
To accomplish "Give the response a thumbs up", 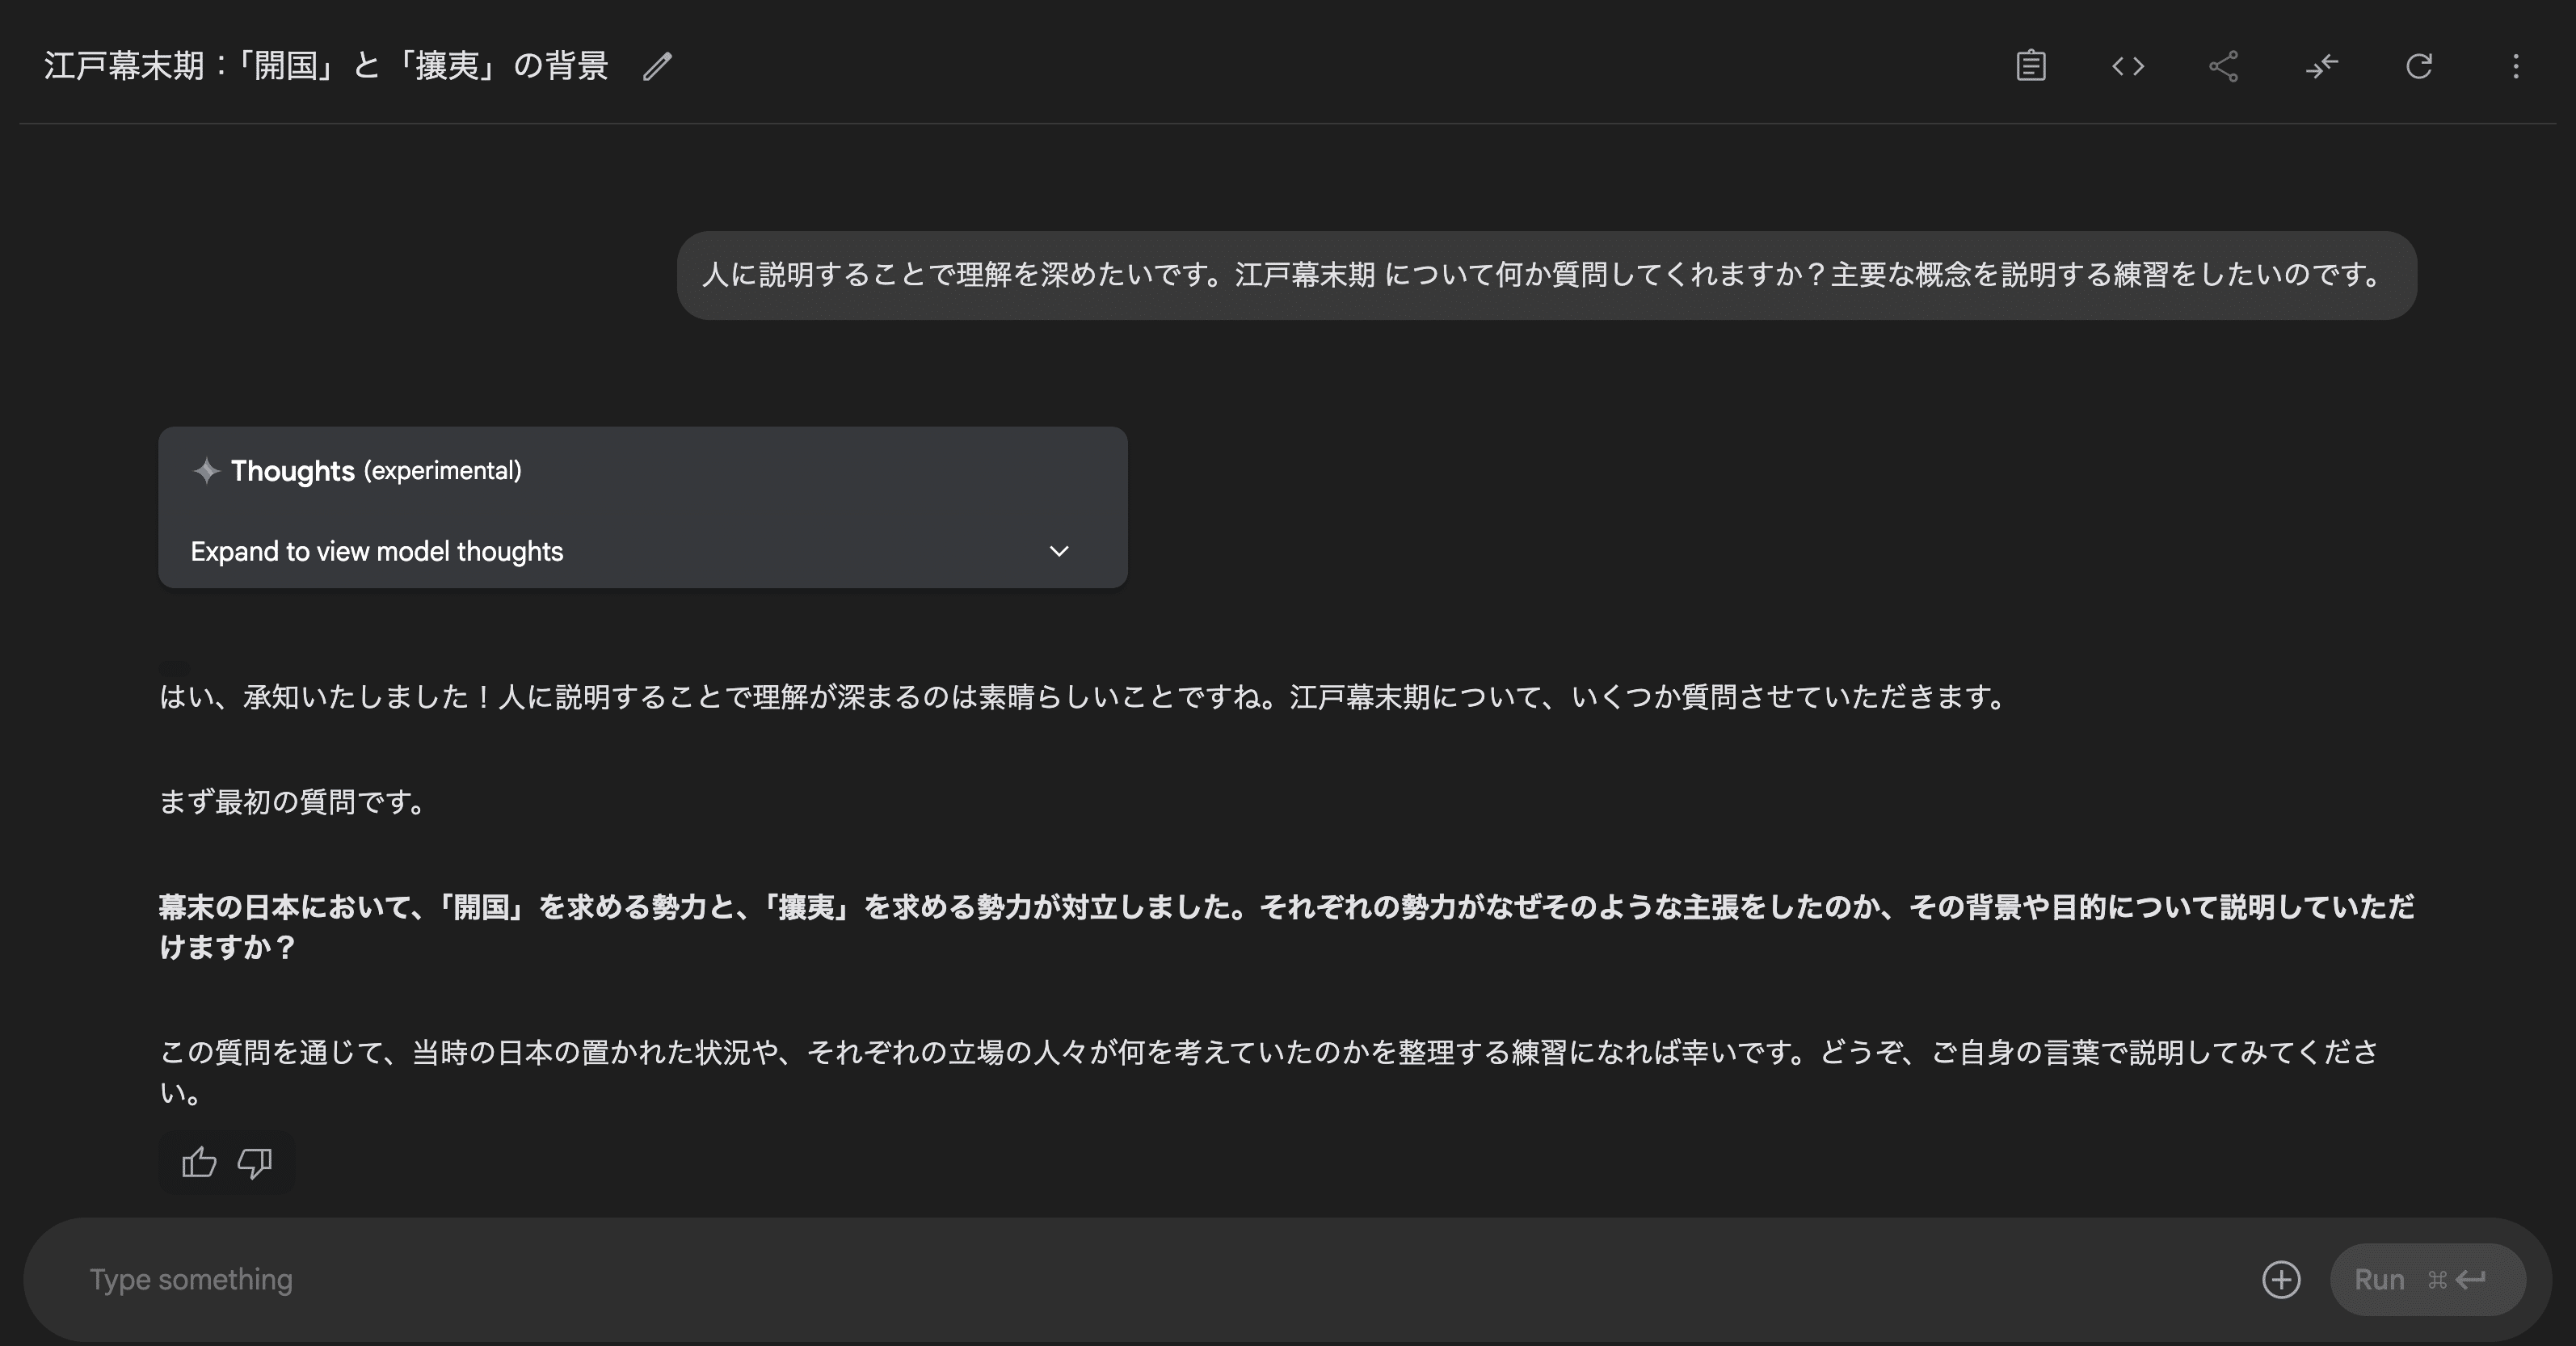I will (x=199, y=1162).
